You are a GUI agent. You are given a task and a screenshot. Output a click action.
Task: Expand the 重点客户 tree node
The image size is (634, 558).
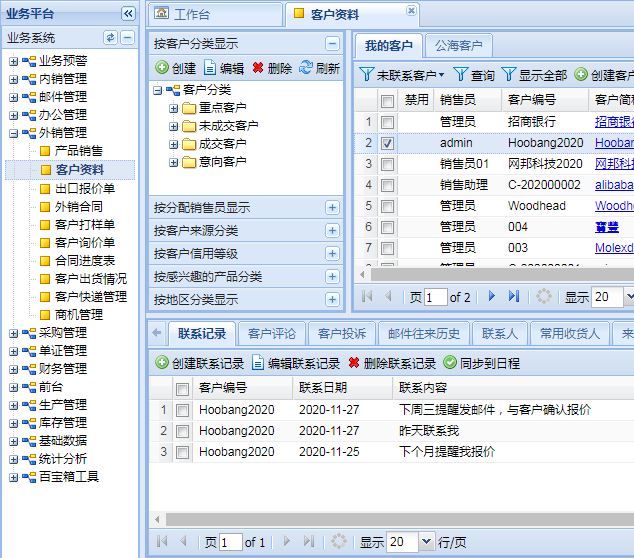(174, 108)
